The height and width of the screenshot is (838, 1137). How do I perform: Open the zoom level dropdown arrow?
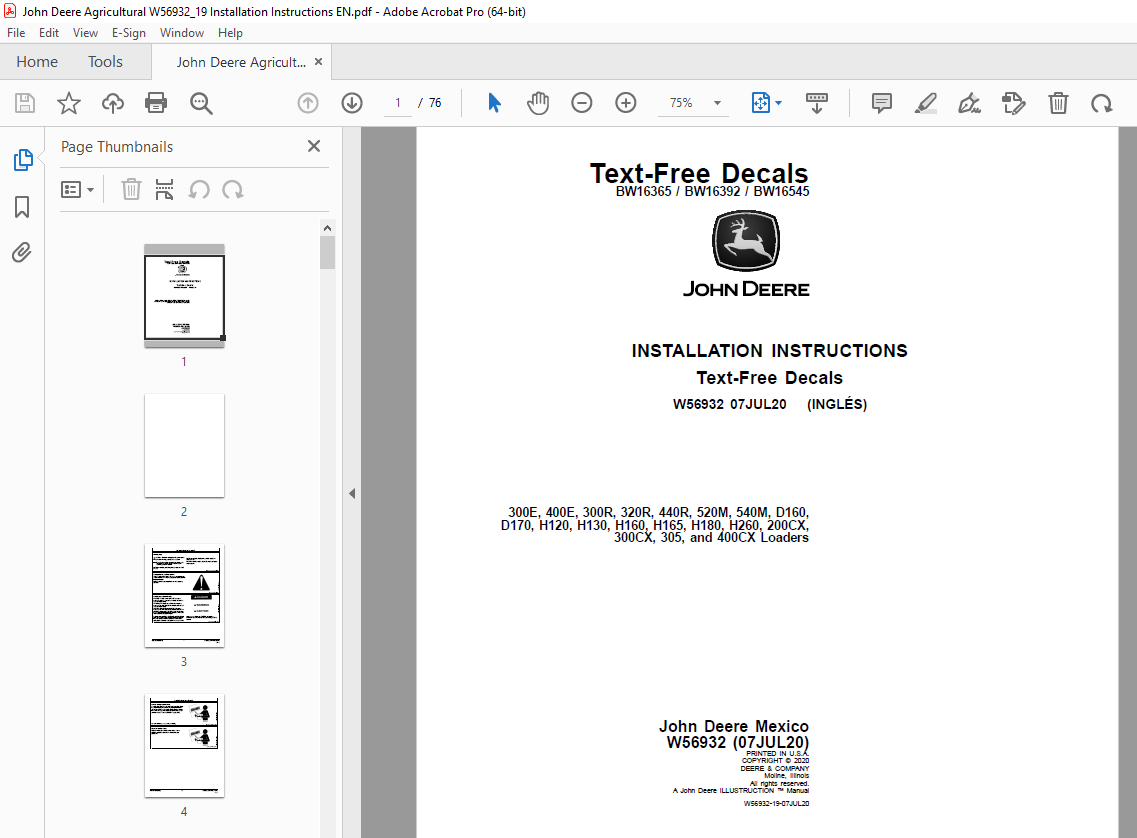(x=717, y=103)
